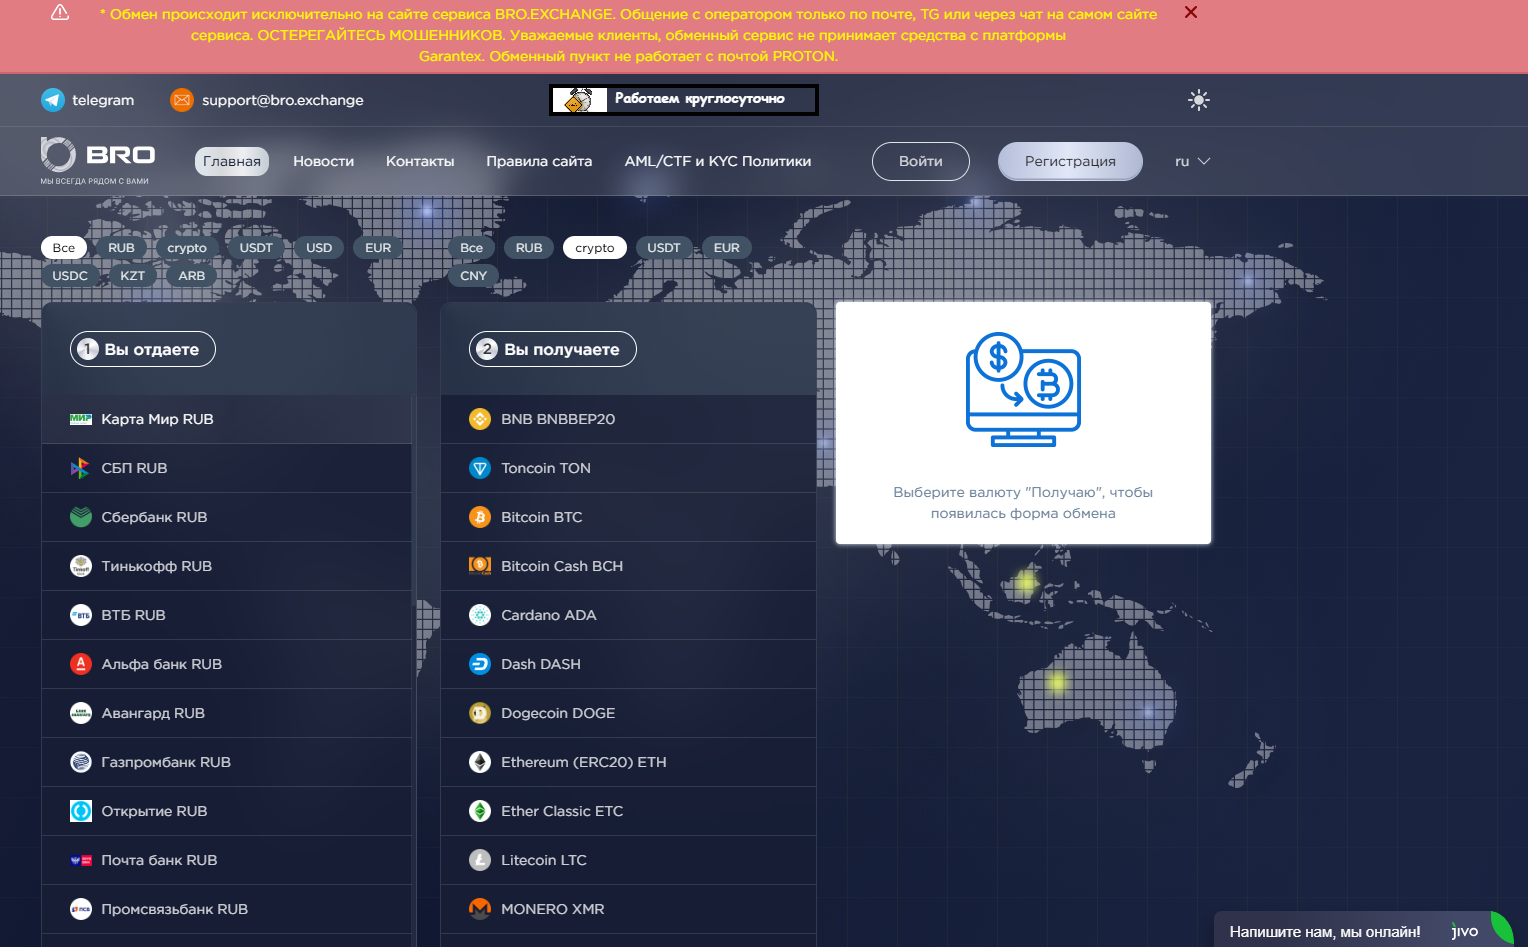The width and height of the screenshot is (1528, 947).
Task: Click the Войти button
Action: tap(921, 161)
